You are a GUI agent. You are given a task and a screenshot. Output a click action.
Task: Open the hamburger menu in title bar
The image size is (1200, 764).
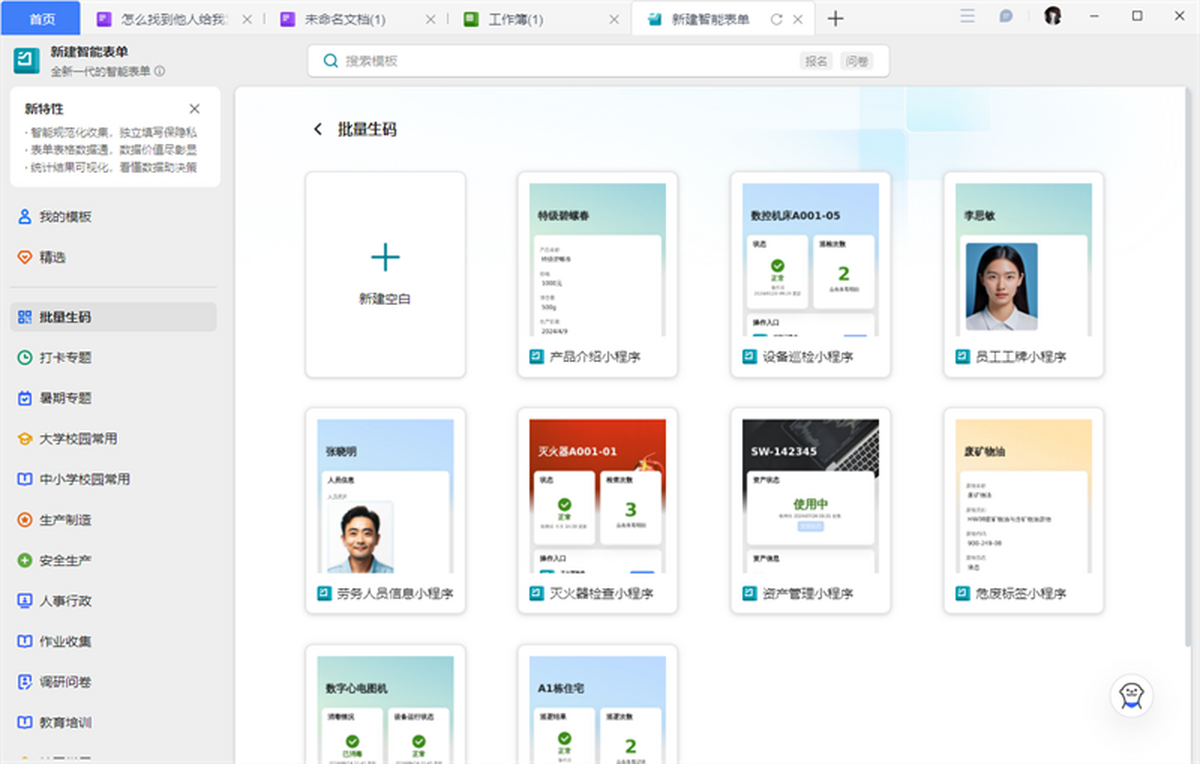967,17
